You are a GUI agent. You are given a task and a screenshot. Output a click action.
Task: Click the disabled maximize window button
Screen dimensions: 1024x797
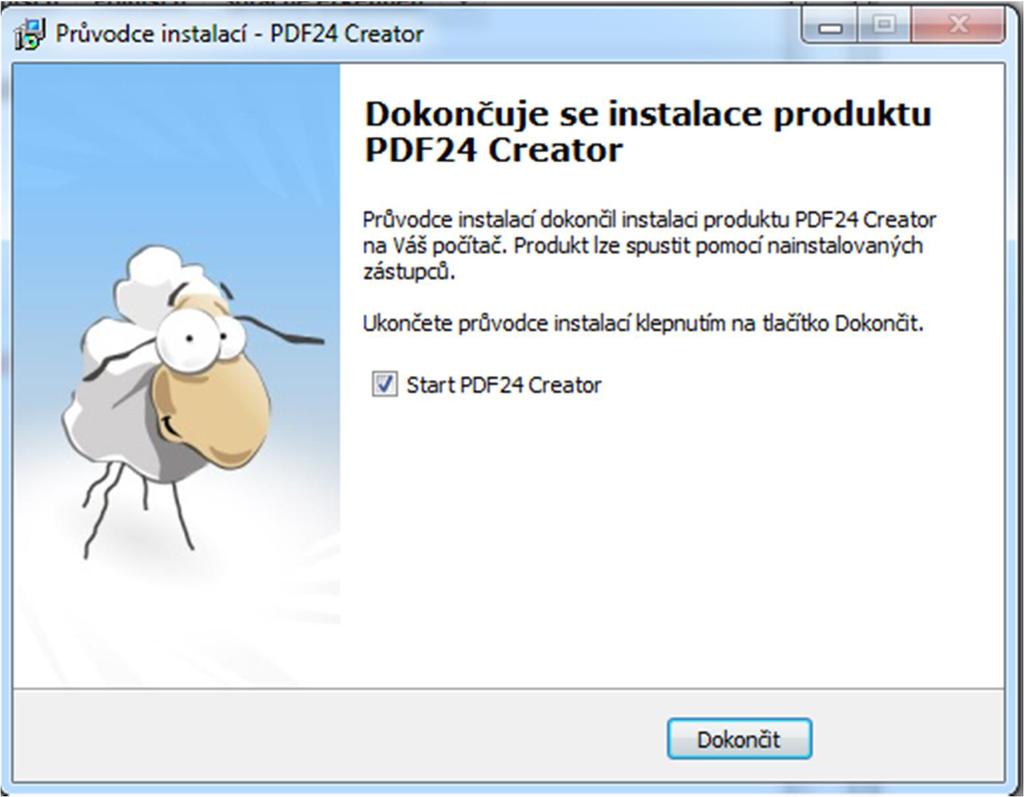click(884, 26)
